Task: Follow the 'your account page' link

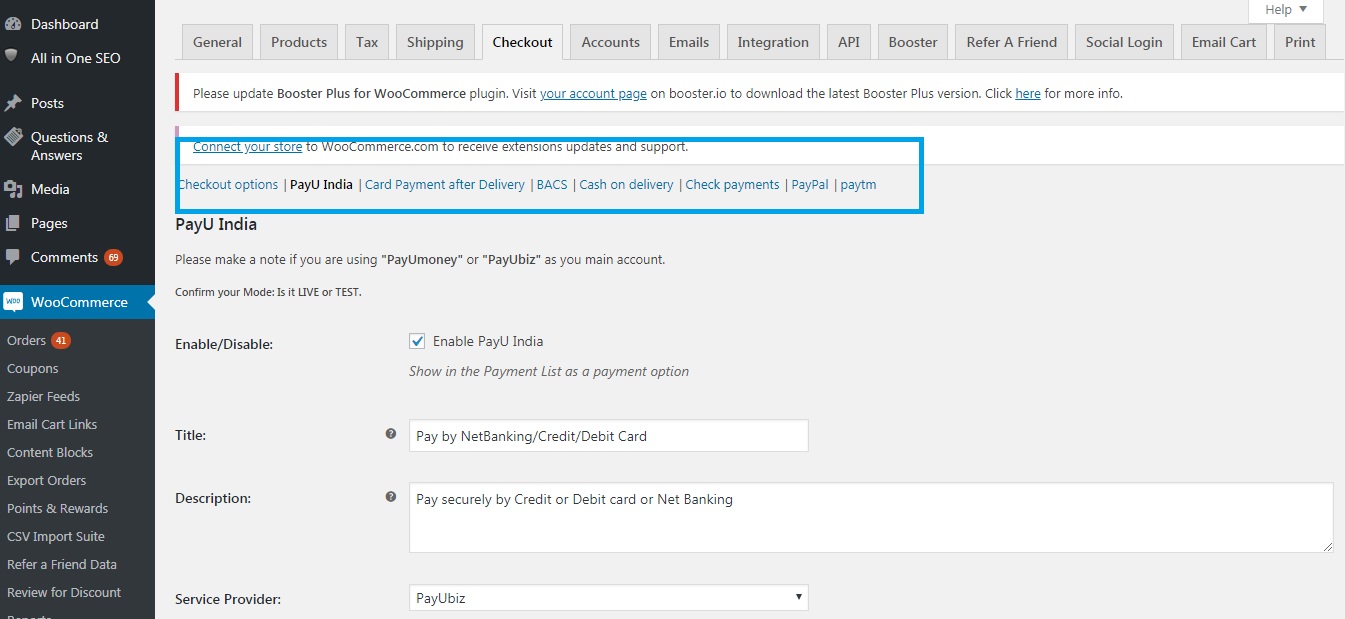Action: click(593, 93)
